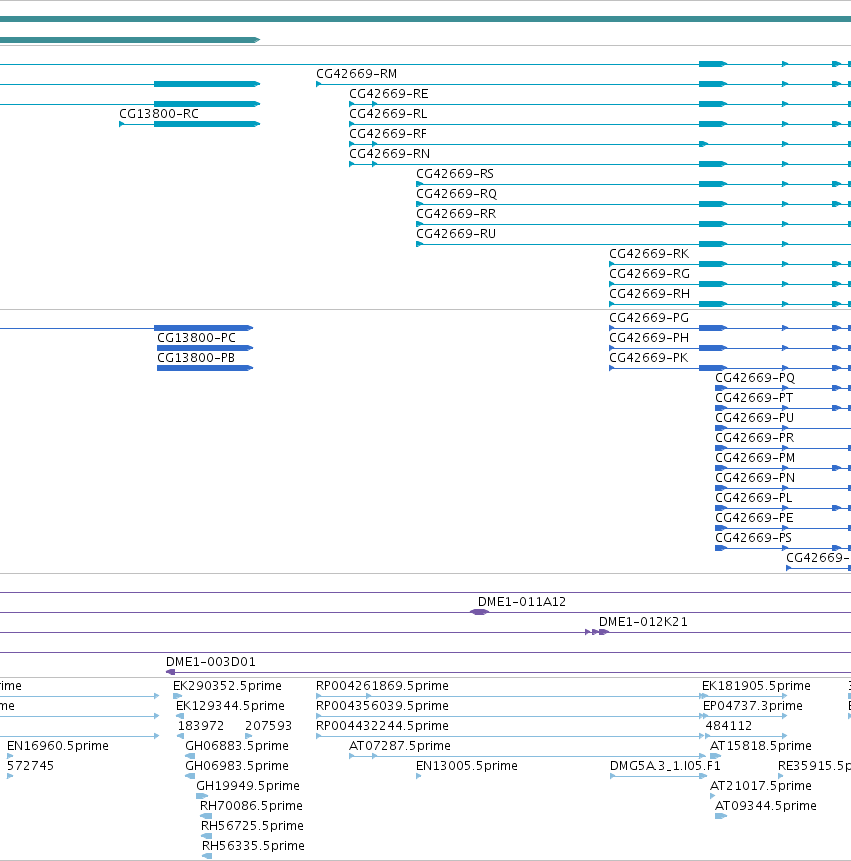The height and width of the screenshot is (861, 851).
Task: Select the CG42669-RE transcript label
Action: click(x=389, y=94)
